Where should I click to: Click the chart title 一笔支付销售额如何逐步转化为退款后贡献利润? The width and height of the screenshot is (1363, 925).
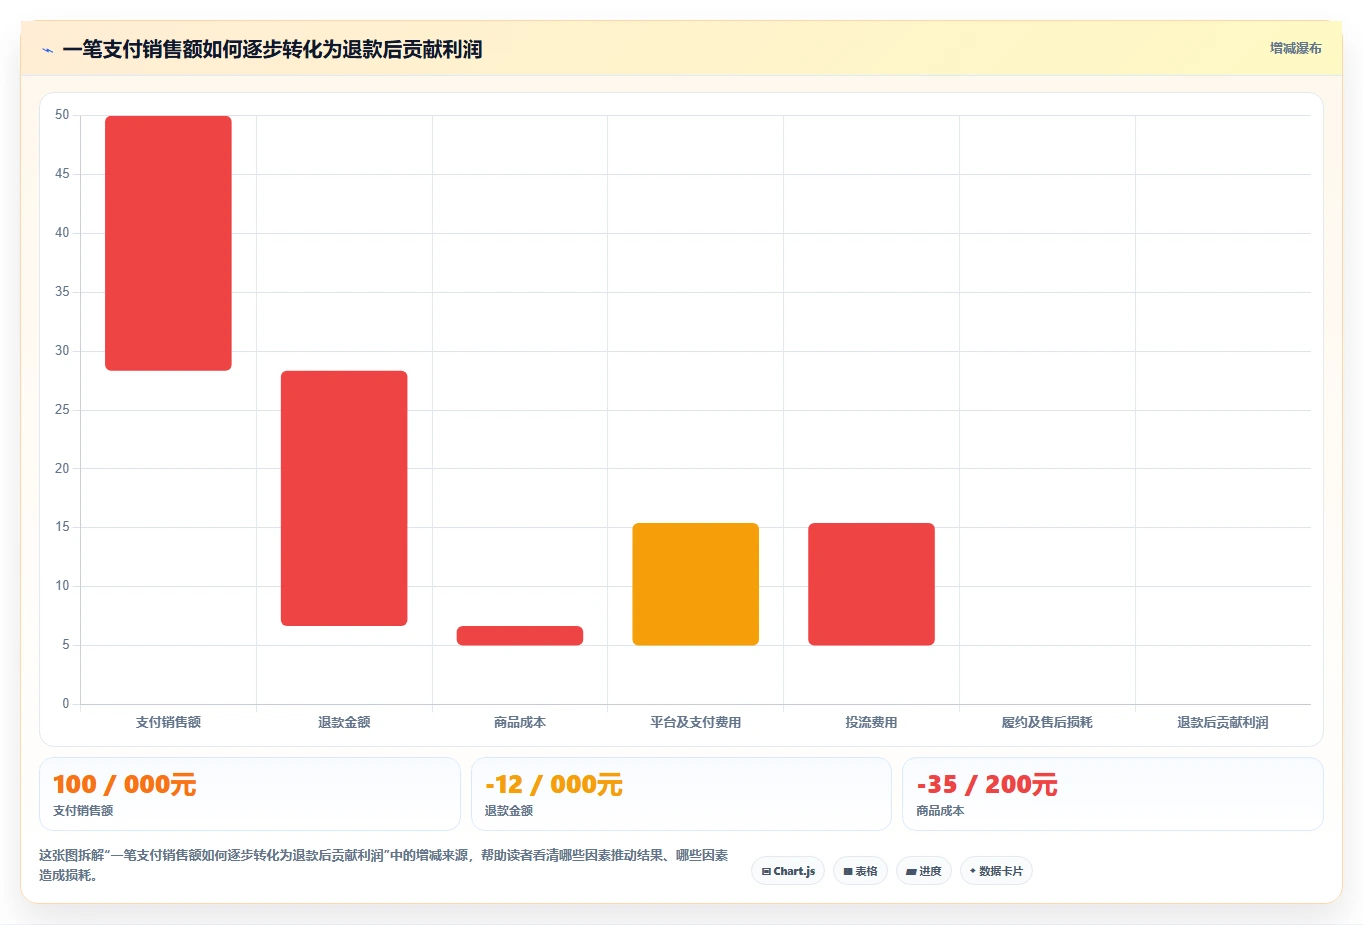pyautogui.click(x=272, y=49)
